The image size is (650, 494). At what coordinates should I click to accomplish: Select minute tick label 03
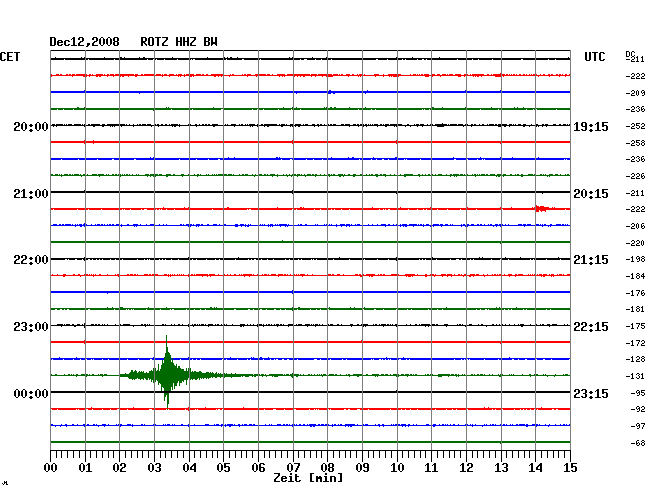coord(154,467)
